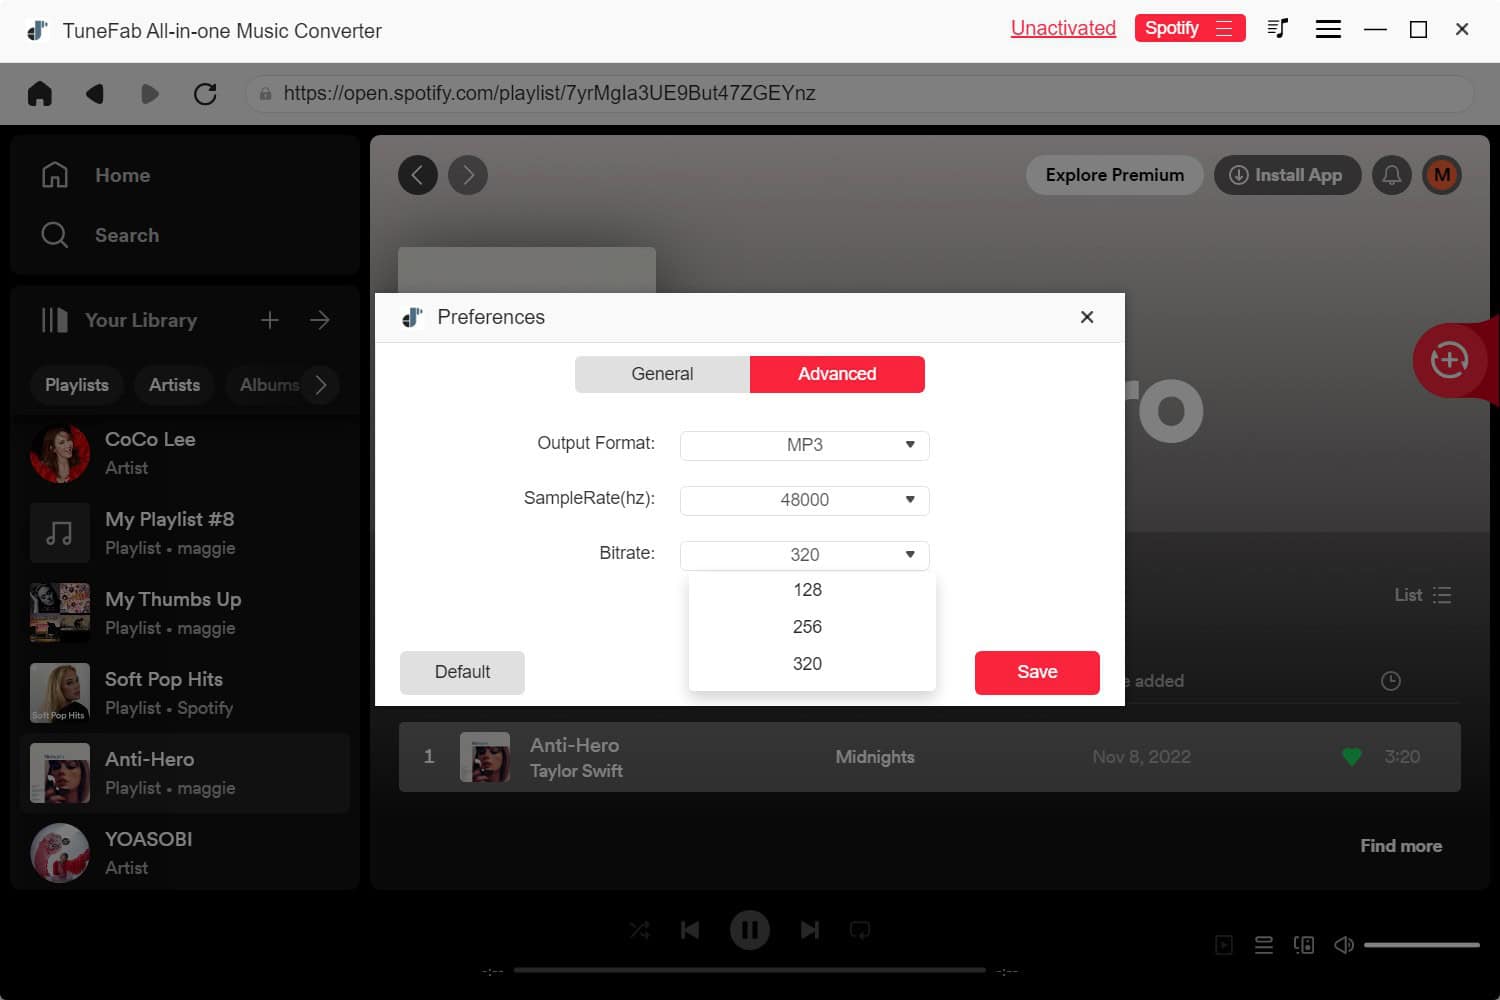Click the Unactivated link

(x=1063, y=28)
